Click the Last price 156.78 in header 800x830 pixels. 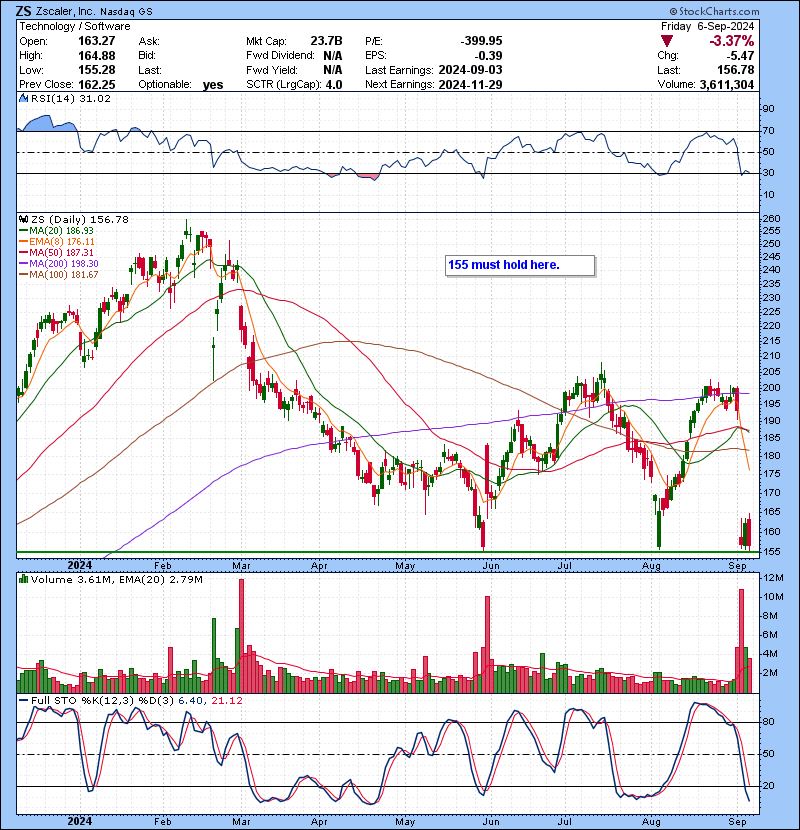click(736, 70)
